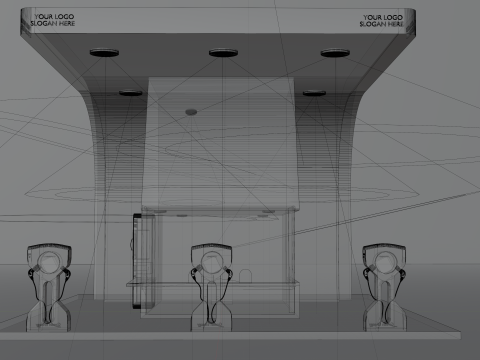The height and width of the screenshot is (360, 480).
Task: Click the 'YOUR LOGO' text on the right canopy corner
Action: click(383, 17)
